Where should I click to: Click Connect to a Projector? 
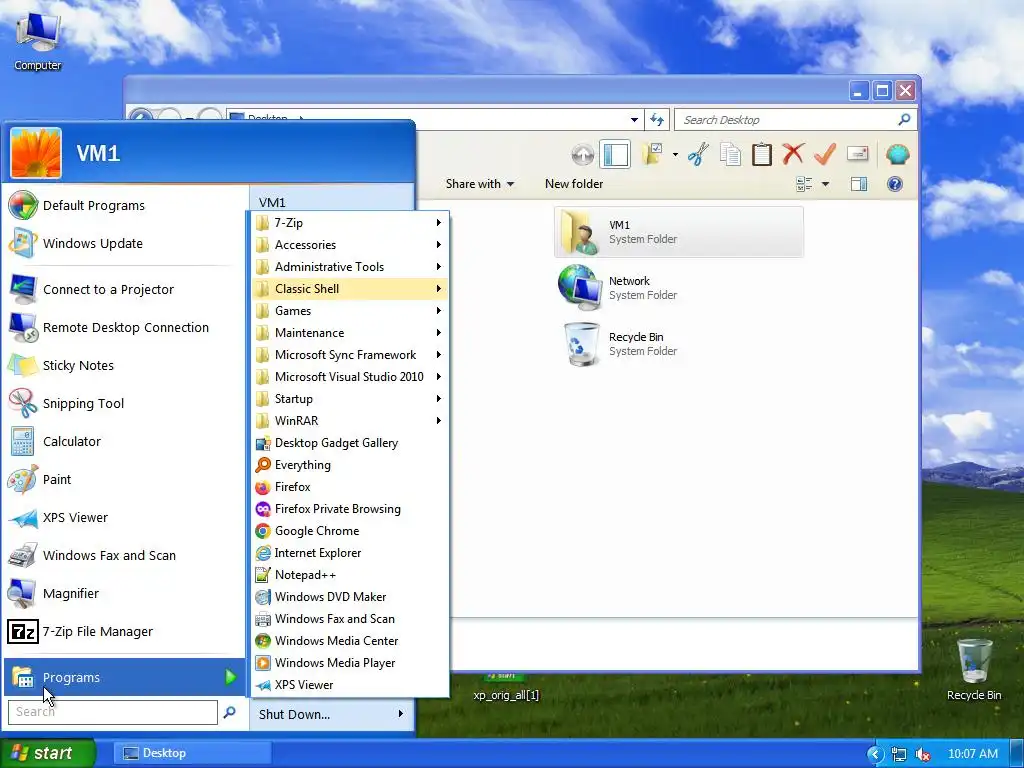[x=124, y=289]
